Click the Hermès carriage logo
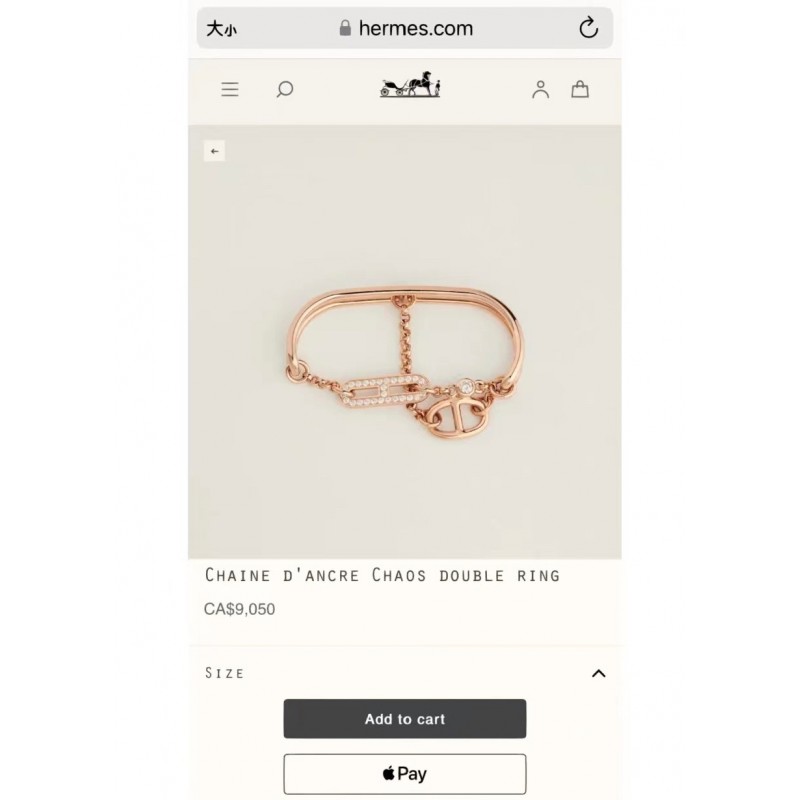The width and height of the screenshot is (800, 800). 410,85
